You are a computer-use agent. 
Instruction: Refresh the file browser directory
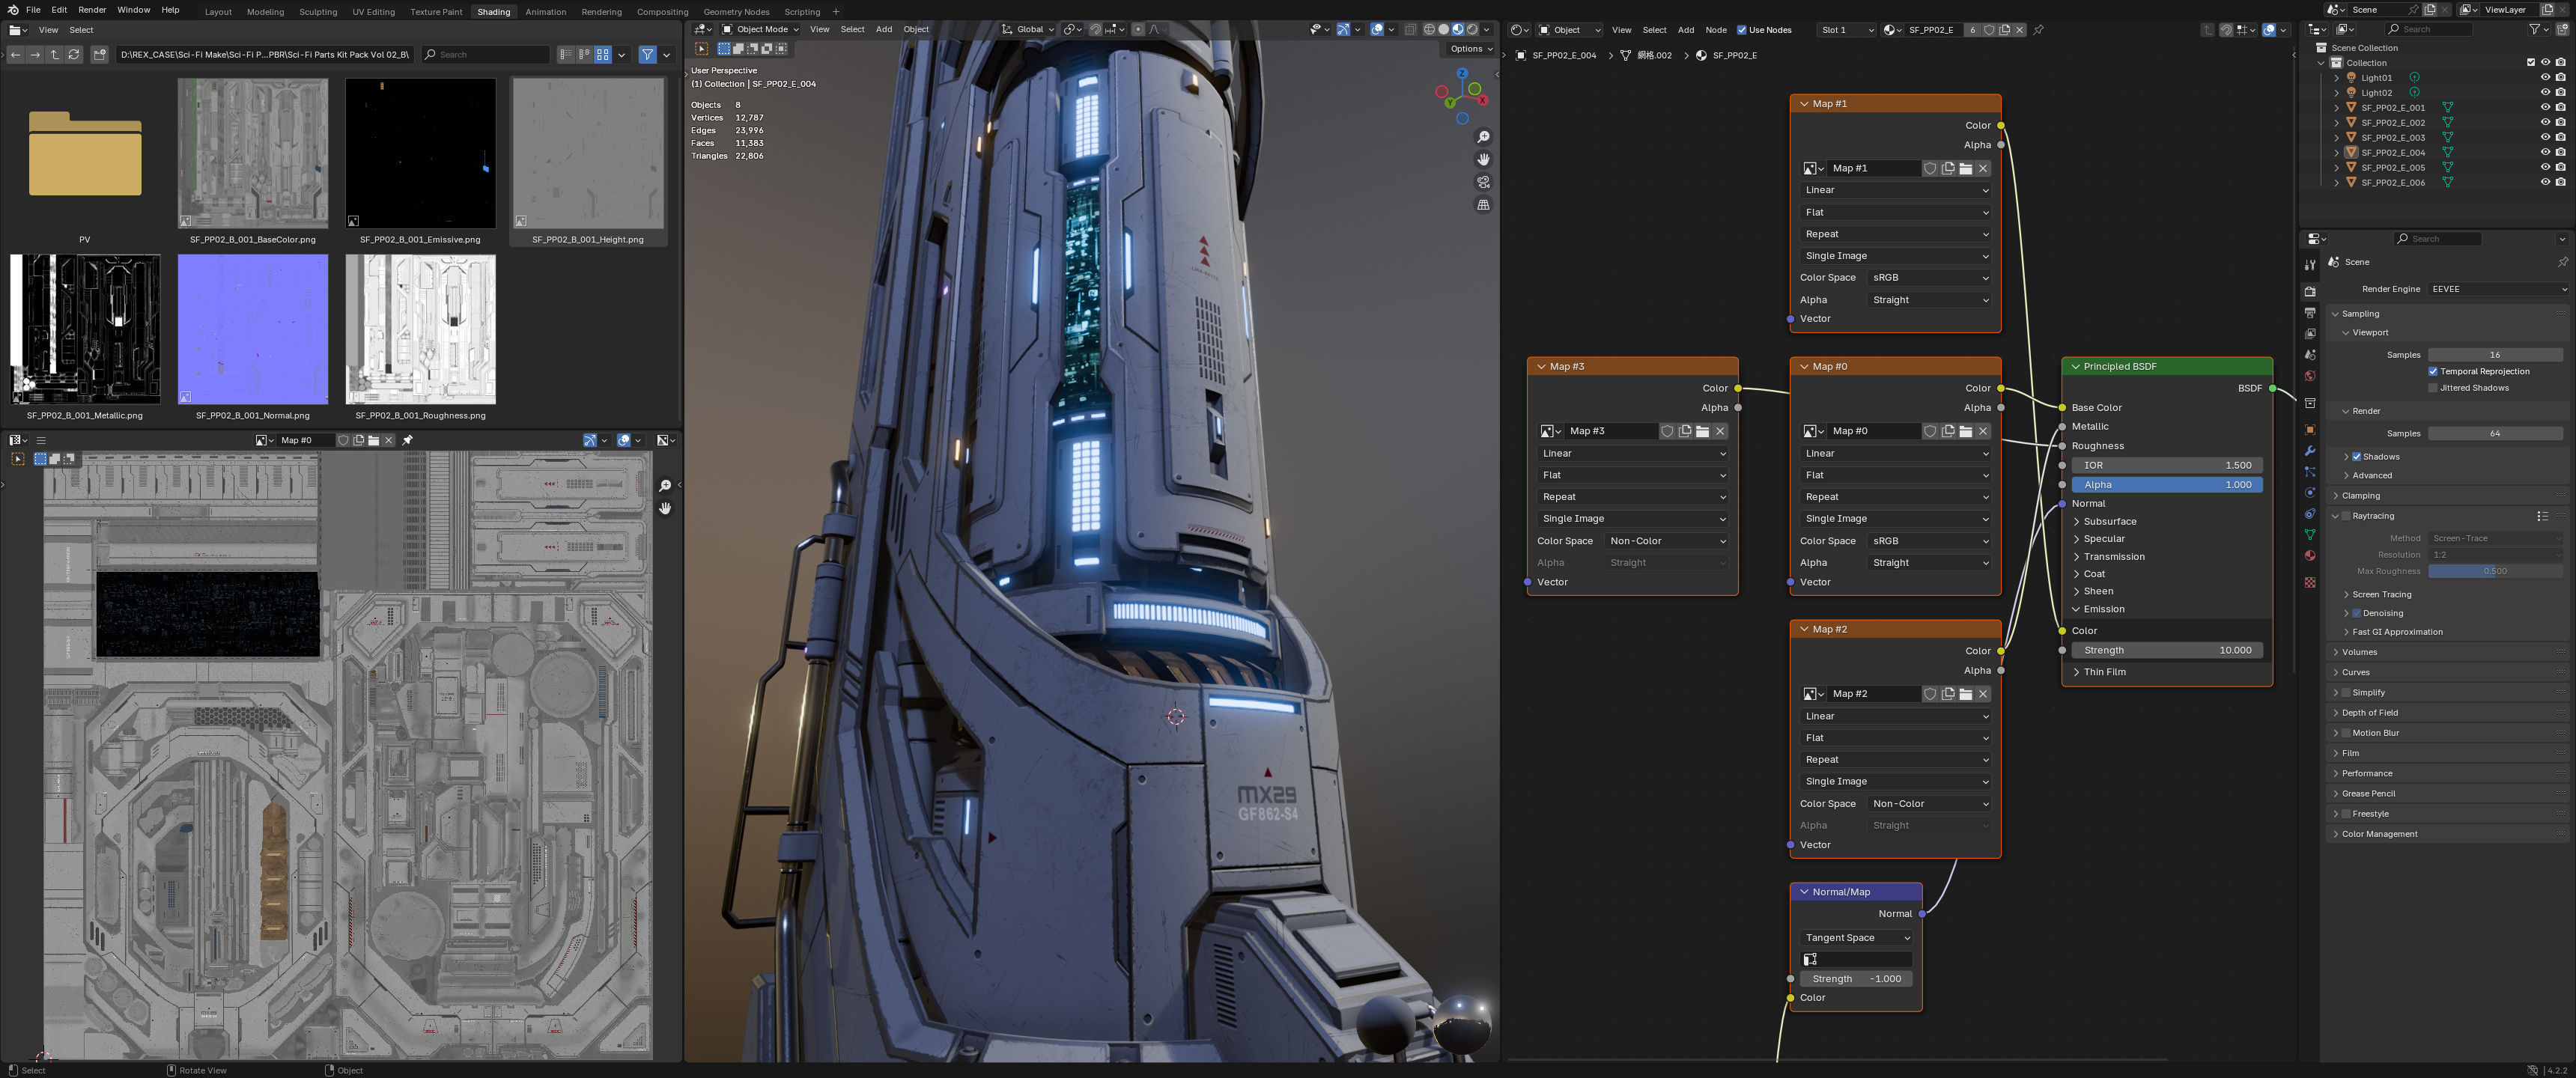[x=74, y=55]
